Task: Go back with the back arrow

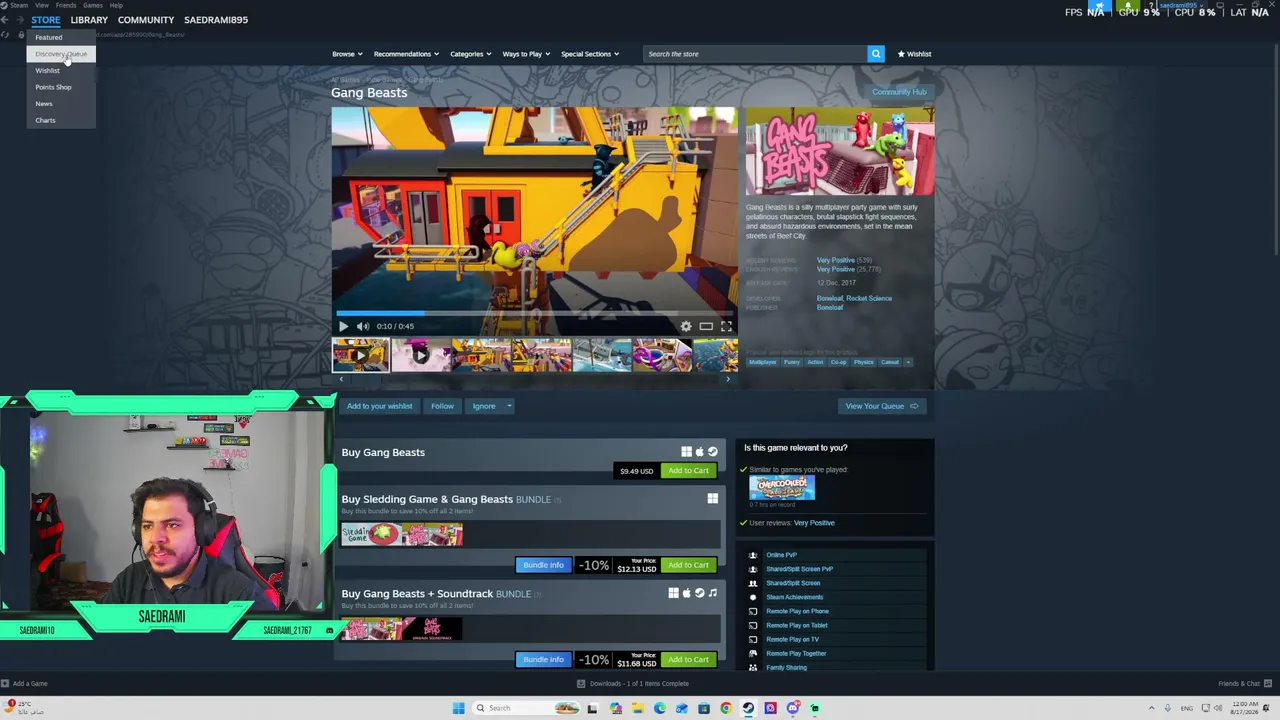Action: (6, 20)
